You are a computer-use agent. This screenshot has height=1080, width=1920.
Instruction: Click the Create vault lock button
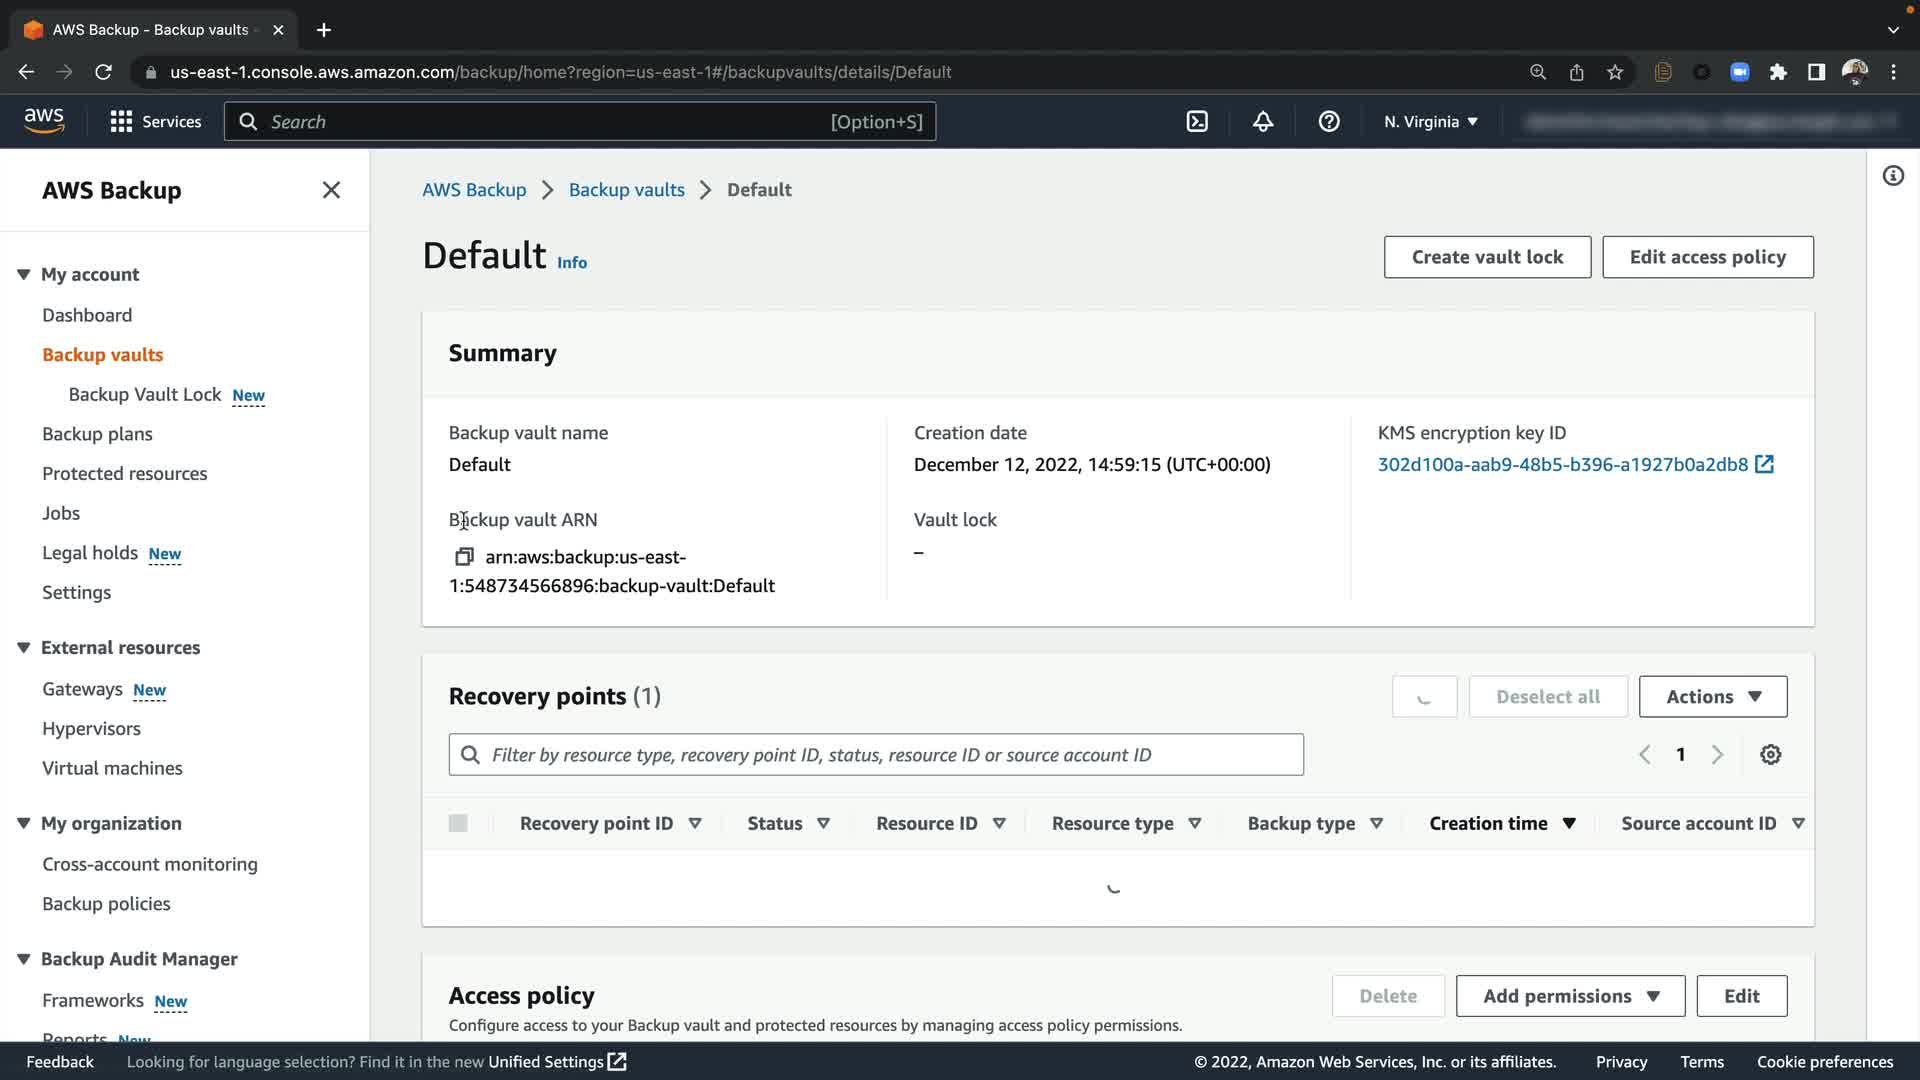point(1487,257)
